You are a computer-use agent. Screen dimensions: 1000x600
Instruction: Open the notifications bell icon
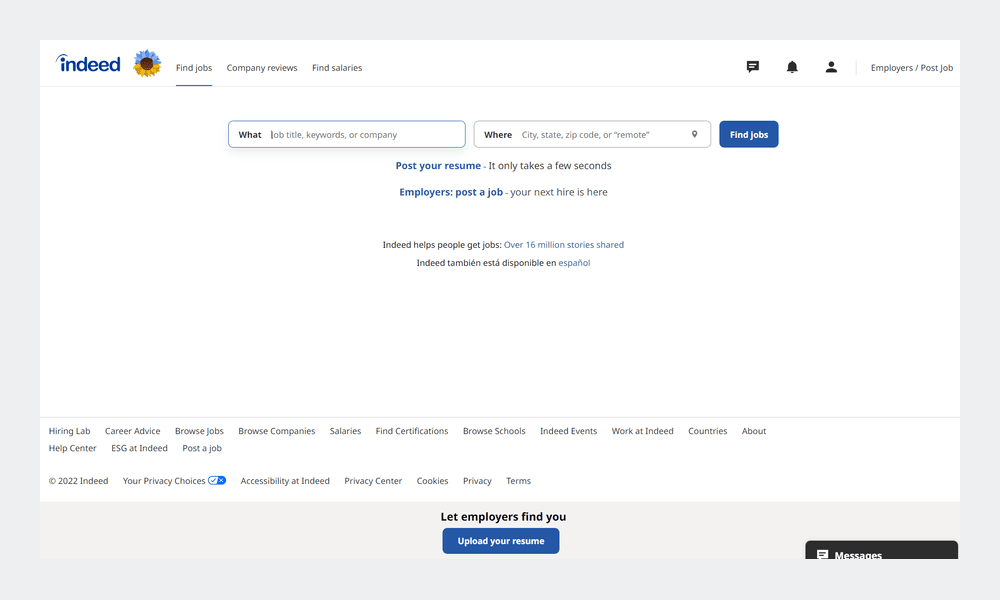pos(792,67)
